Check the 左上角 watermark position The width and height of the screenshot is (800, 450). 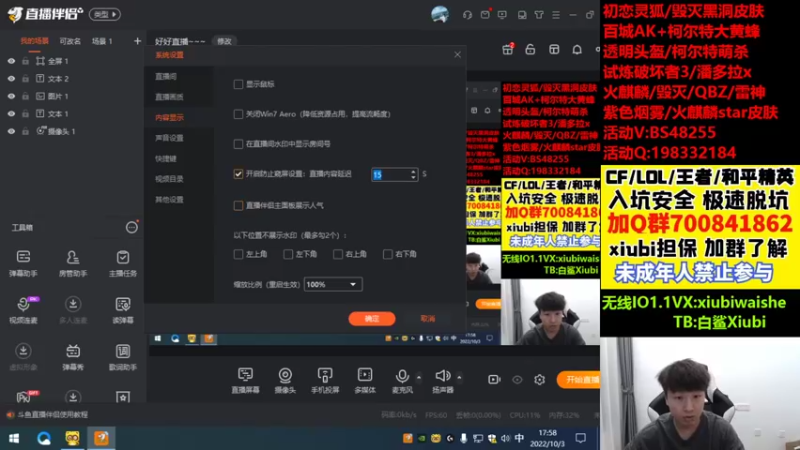point(238,254)
